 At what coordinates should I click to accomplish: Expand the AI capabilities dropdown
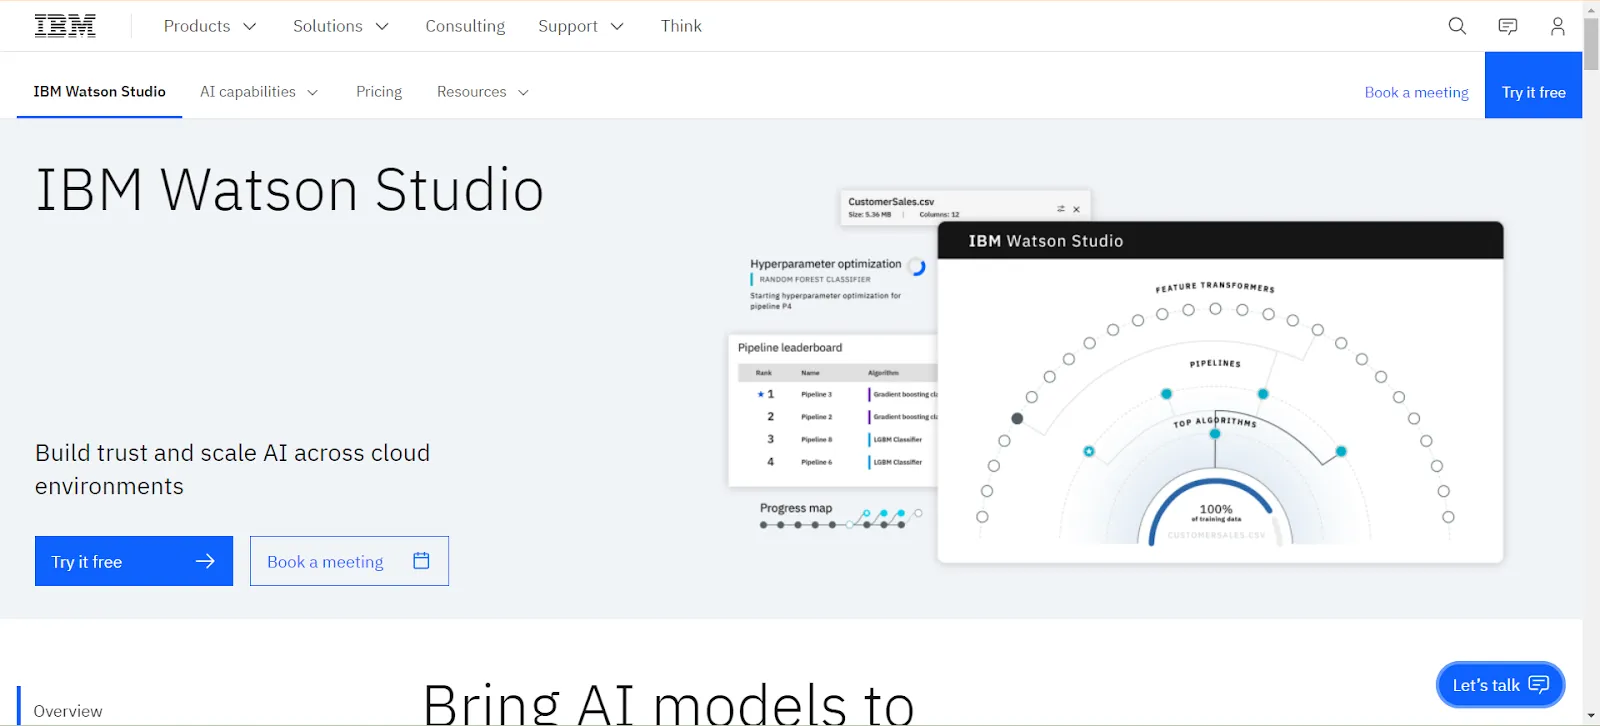pos(259,92)
